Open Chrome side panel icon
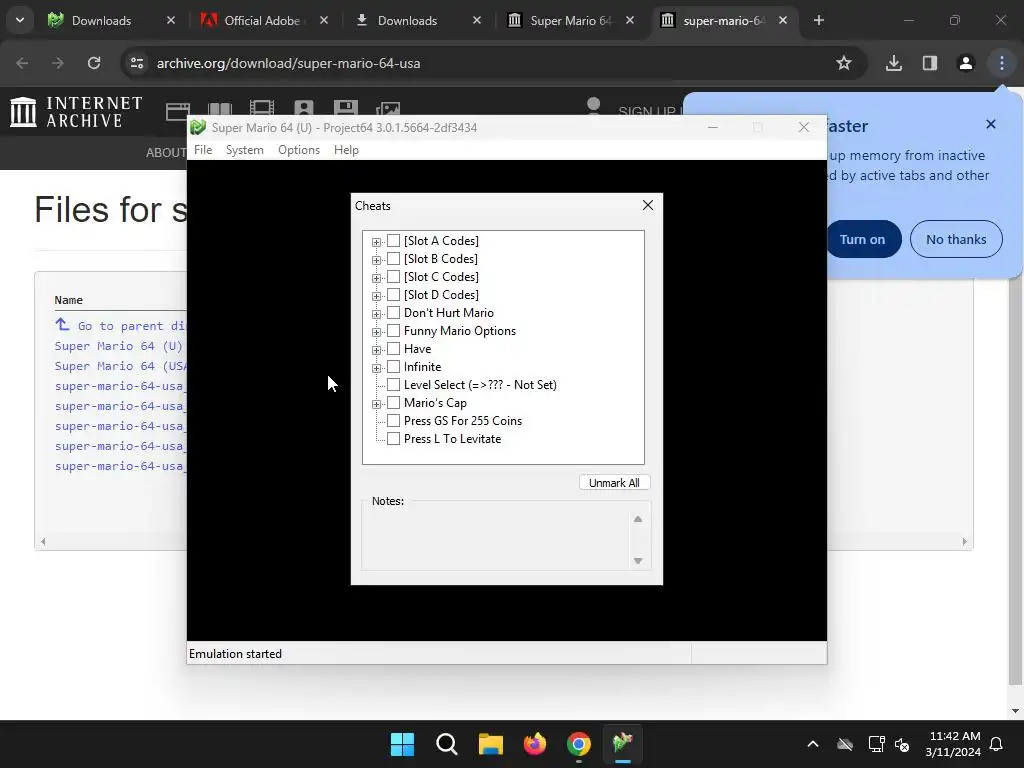This screenshot has width=1024, height=768. coord(929,63)
